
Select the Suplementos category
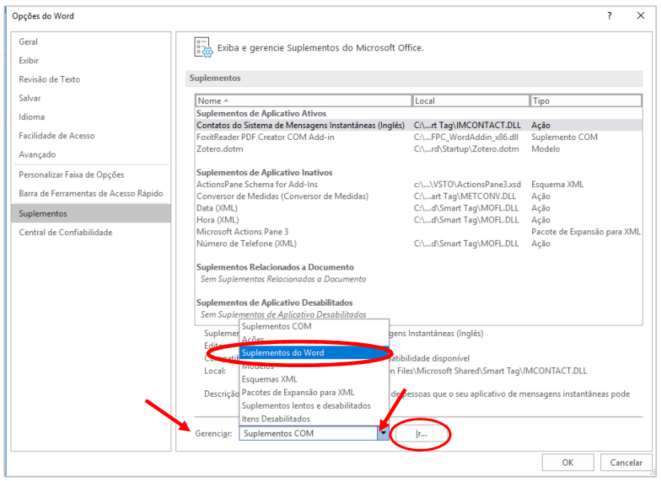[91, 214]
